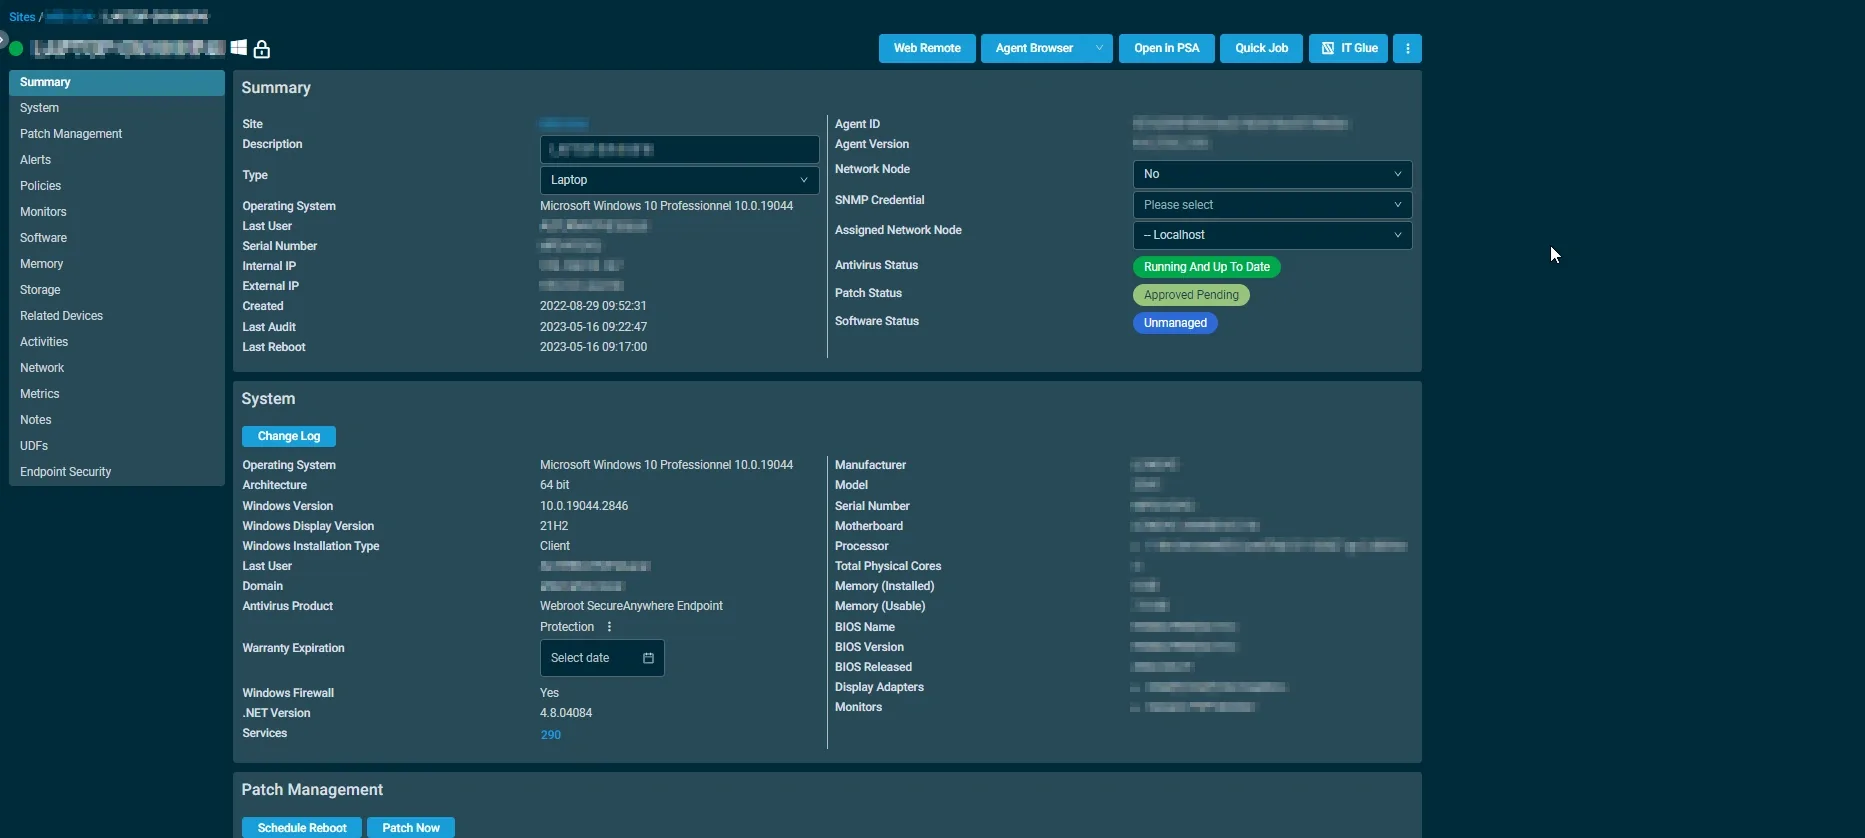Open Memory in the sidebar
This screenshot has height=838, width=1865.
click(x=117, y=264)
